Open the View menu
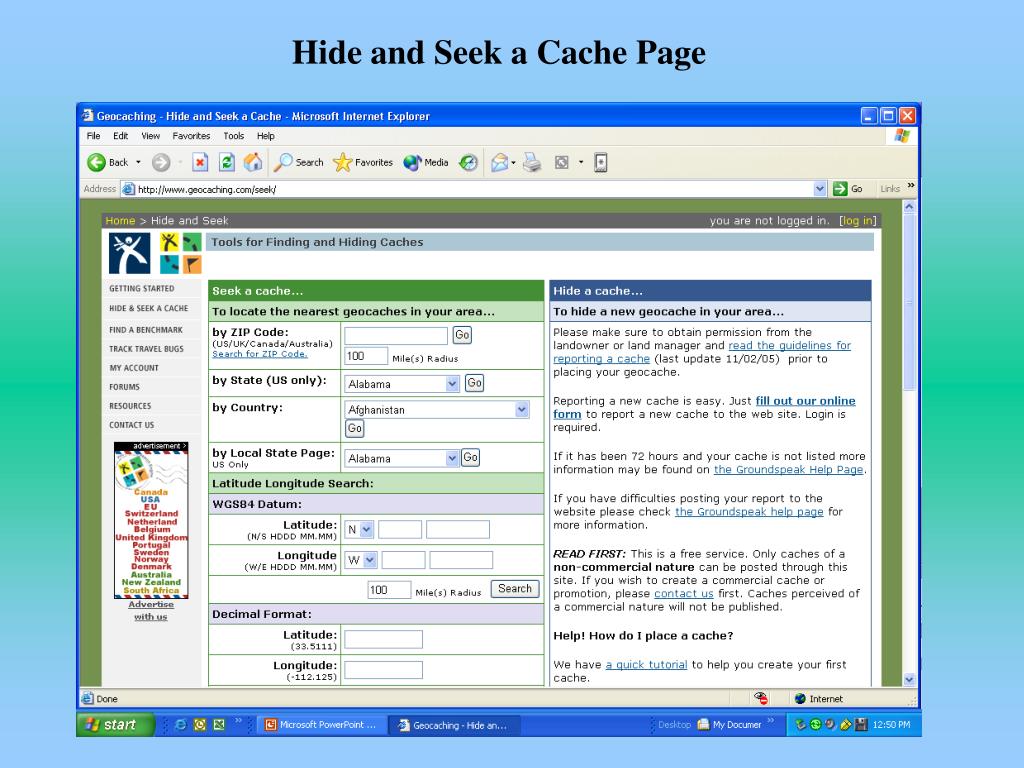 click(150, 136)
